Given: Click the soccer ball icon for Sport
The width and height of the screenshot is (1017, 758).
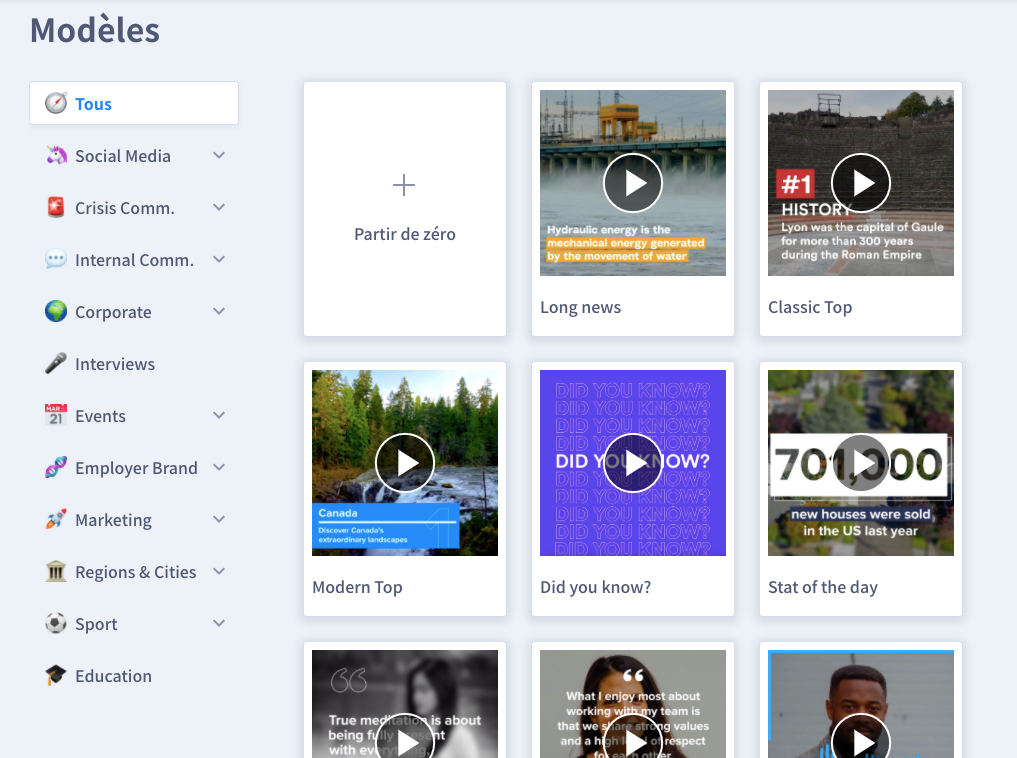Looking at the screenshot, I should [56, 623].
